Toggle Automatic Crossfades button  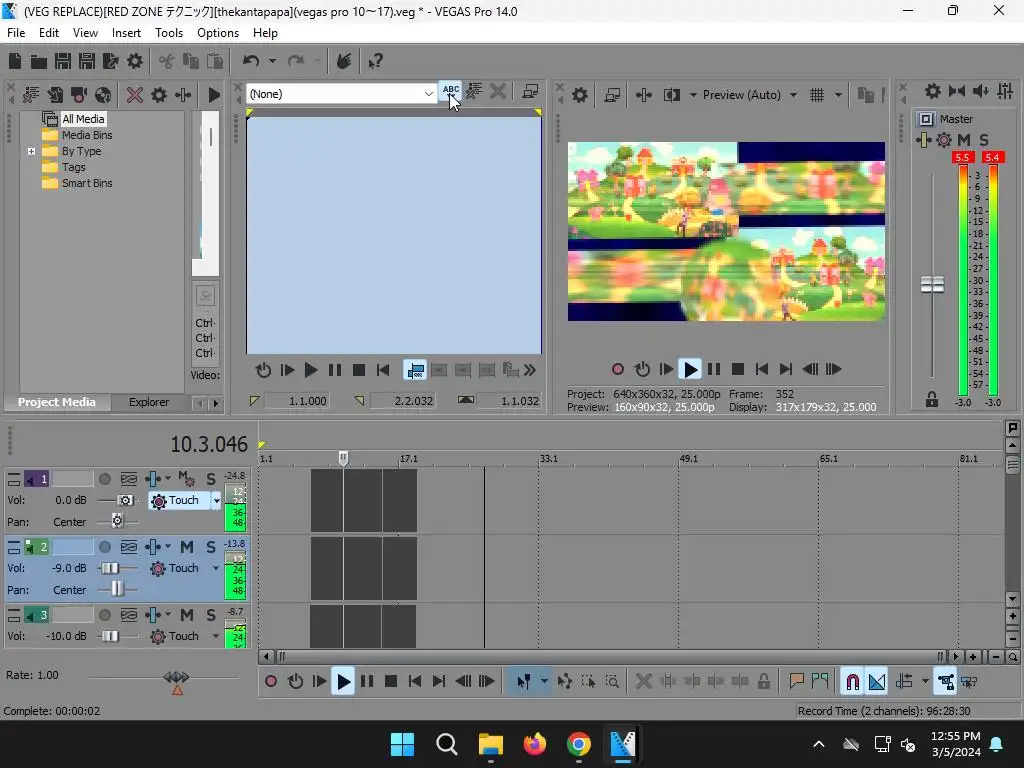coord(877,682)
